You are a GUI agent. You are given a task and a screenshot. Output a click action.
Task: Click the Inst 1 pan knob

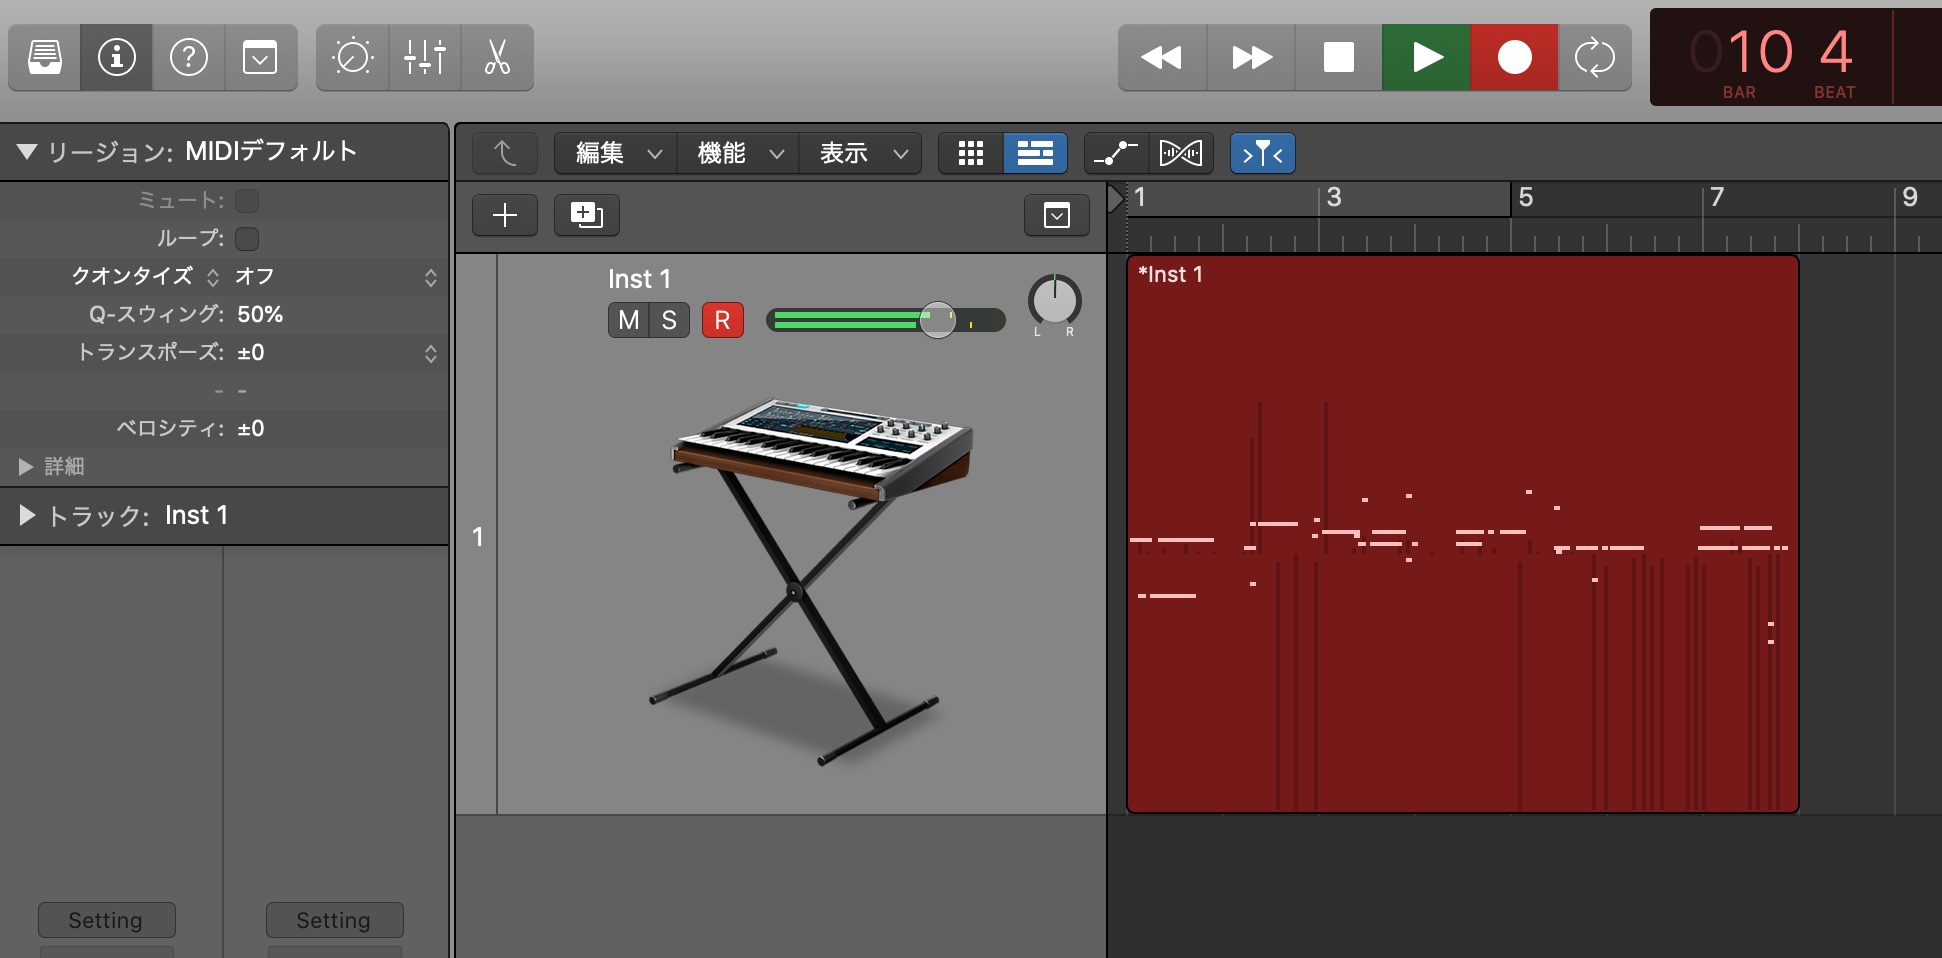click(1054, 299)
